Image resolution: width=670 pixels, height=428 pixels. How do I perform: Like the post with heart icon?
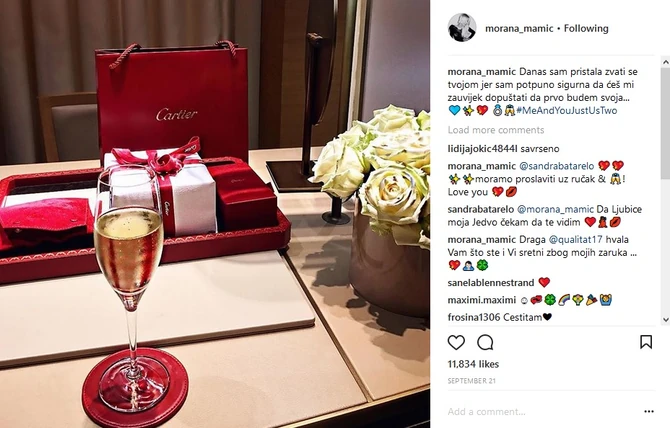pos(456,342)
